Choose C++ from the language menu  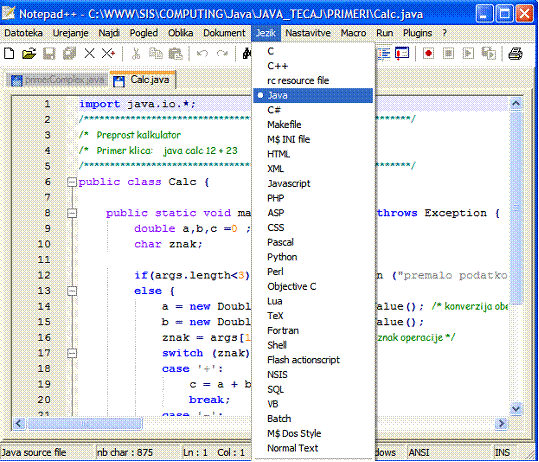[313, 66]
